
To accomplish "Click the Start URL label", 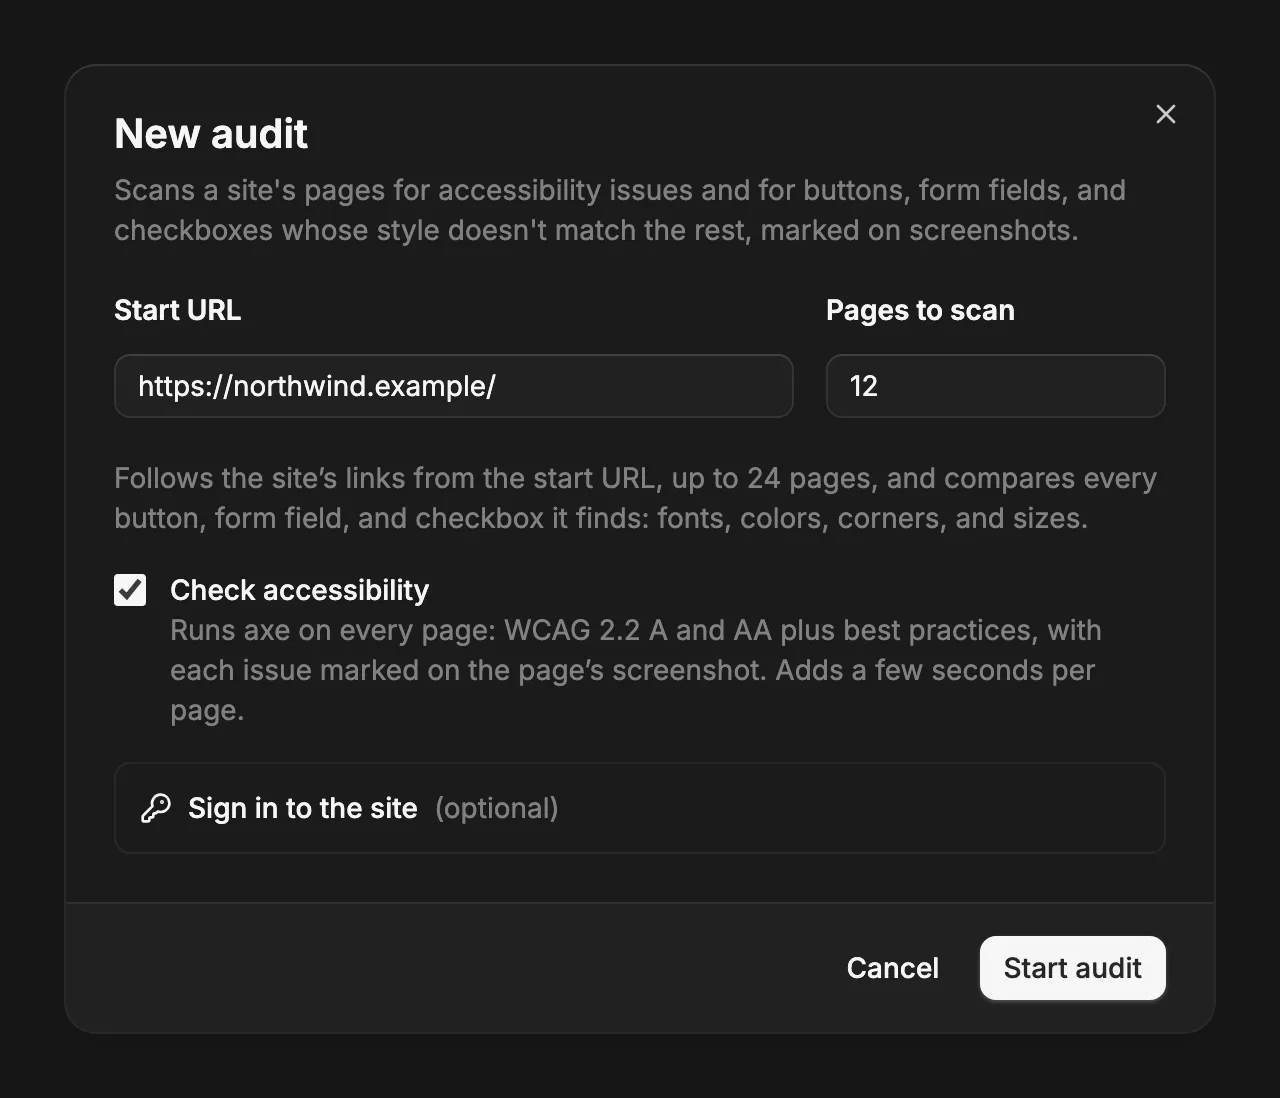I will [178, 310].
